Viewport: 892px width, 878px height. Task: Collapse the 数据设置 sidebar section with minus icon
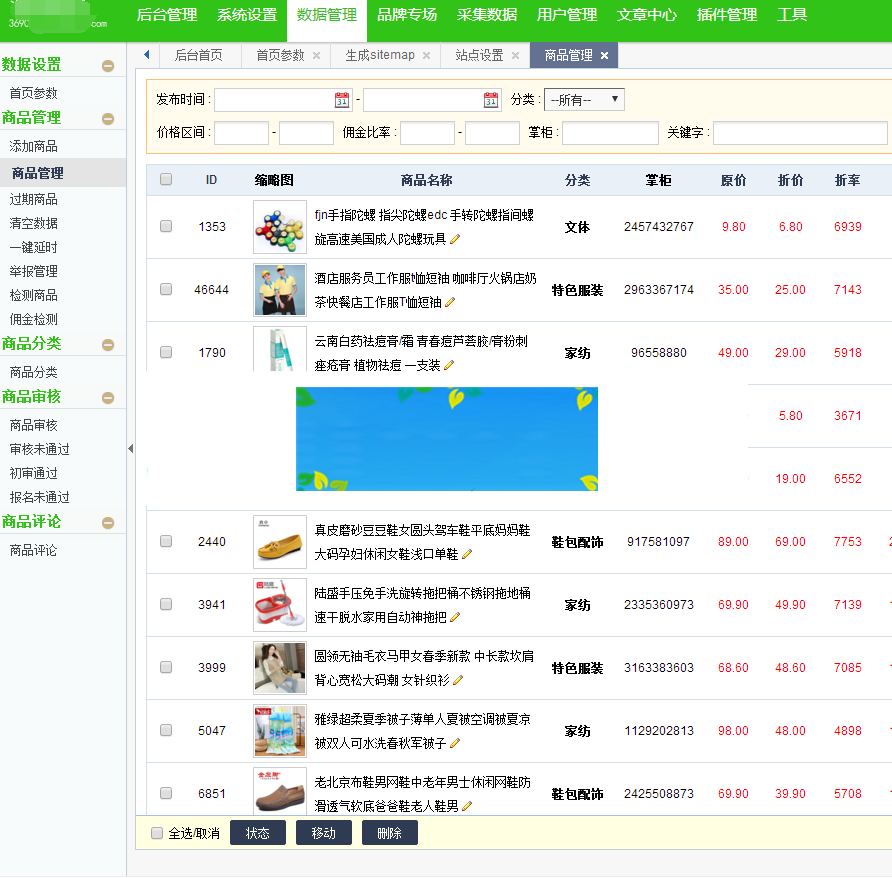click(x=108, y=64)
